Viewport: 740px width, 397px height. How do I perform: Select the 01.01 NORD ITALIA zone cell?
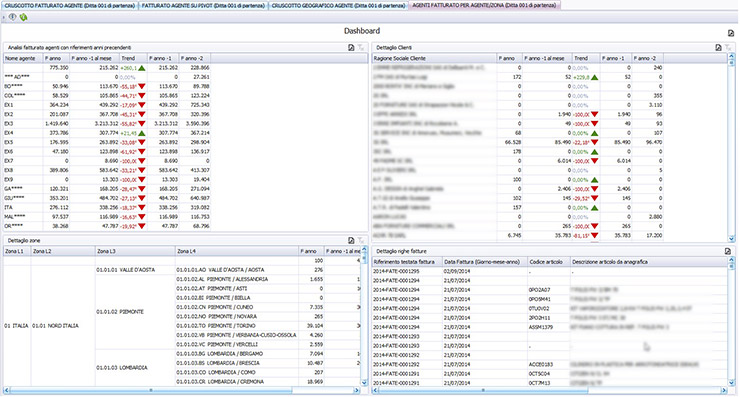pos(63,326)
